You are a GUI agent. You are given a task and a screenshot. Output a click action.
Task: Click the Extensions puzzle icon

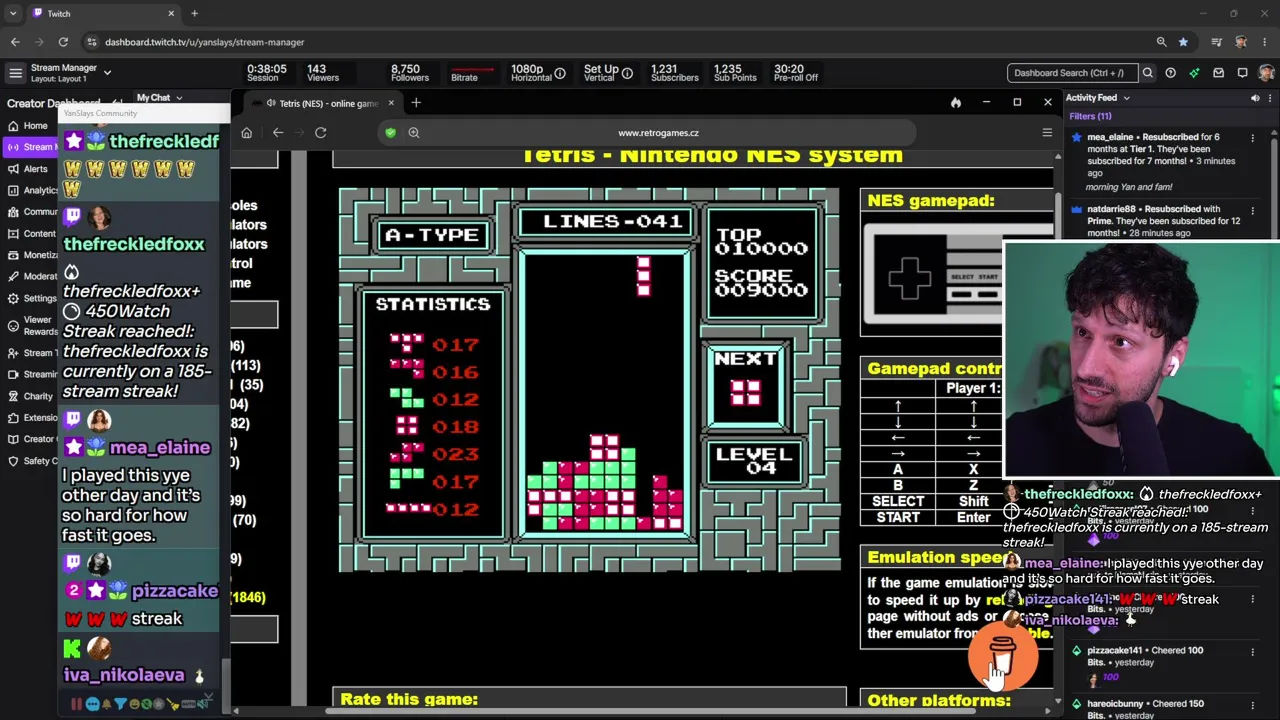point(13,418)
